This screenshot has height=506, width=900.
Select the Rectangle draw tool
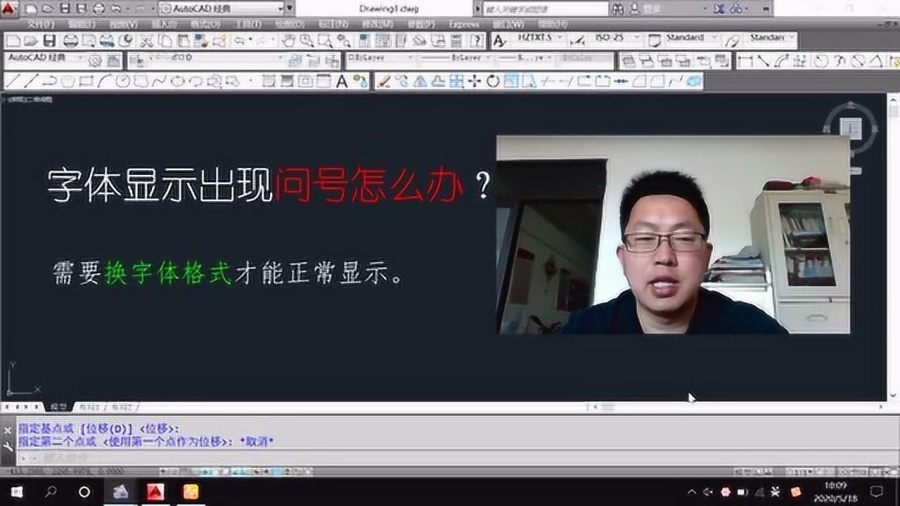86,81
